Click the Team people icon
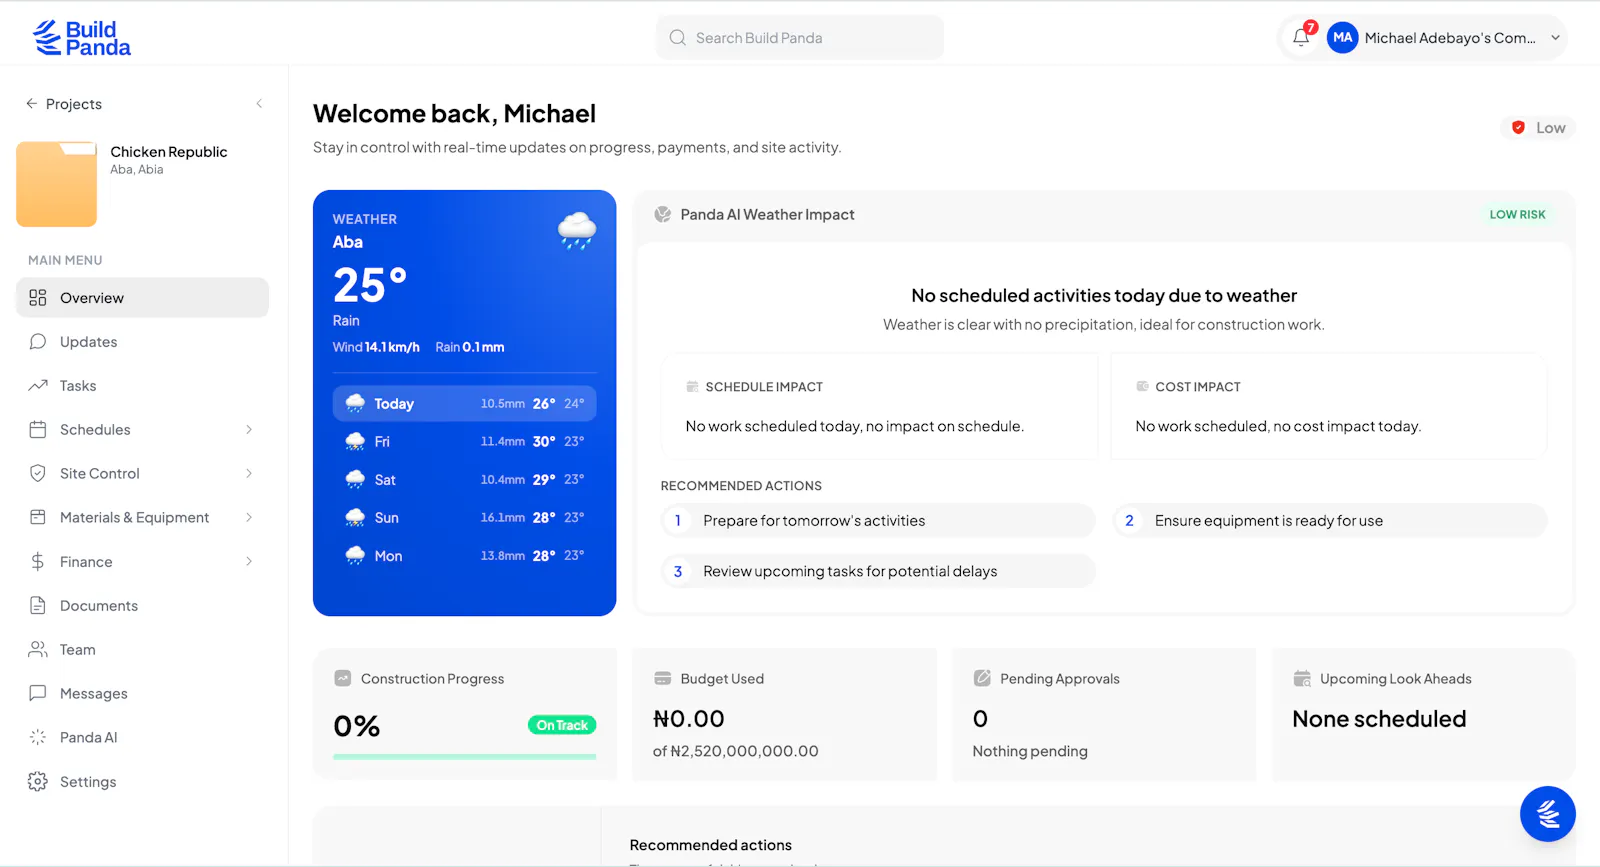The image size is (1600, 867). (38, 650)
